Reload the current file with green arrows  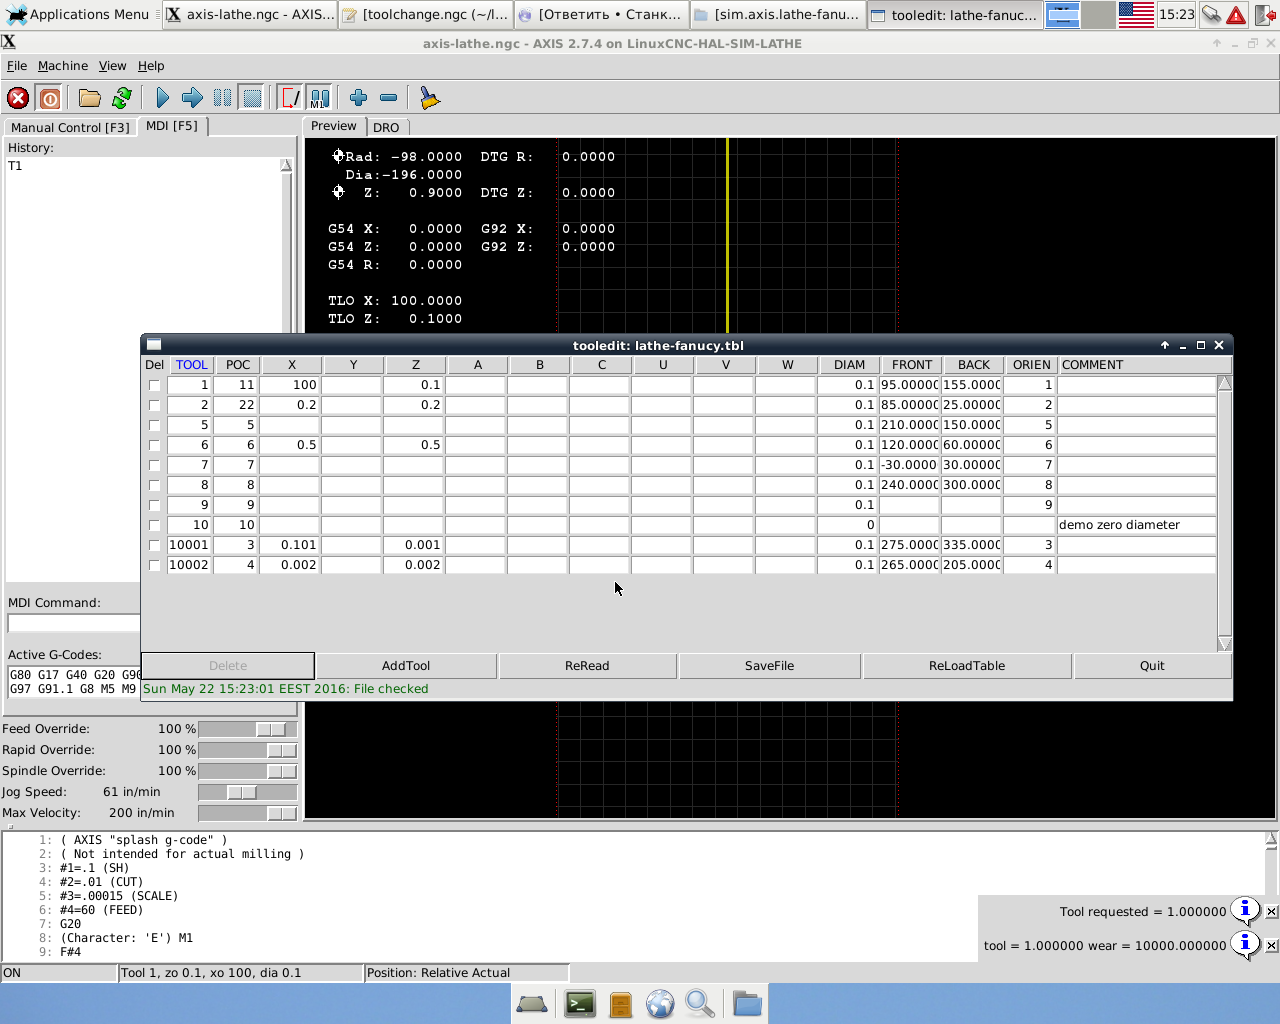tap(122, 98)
